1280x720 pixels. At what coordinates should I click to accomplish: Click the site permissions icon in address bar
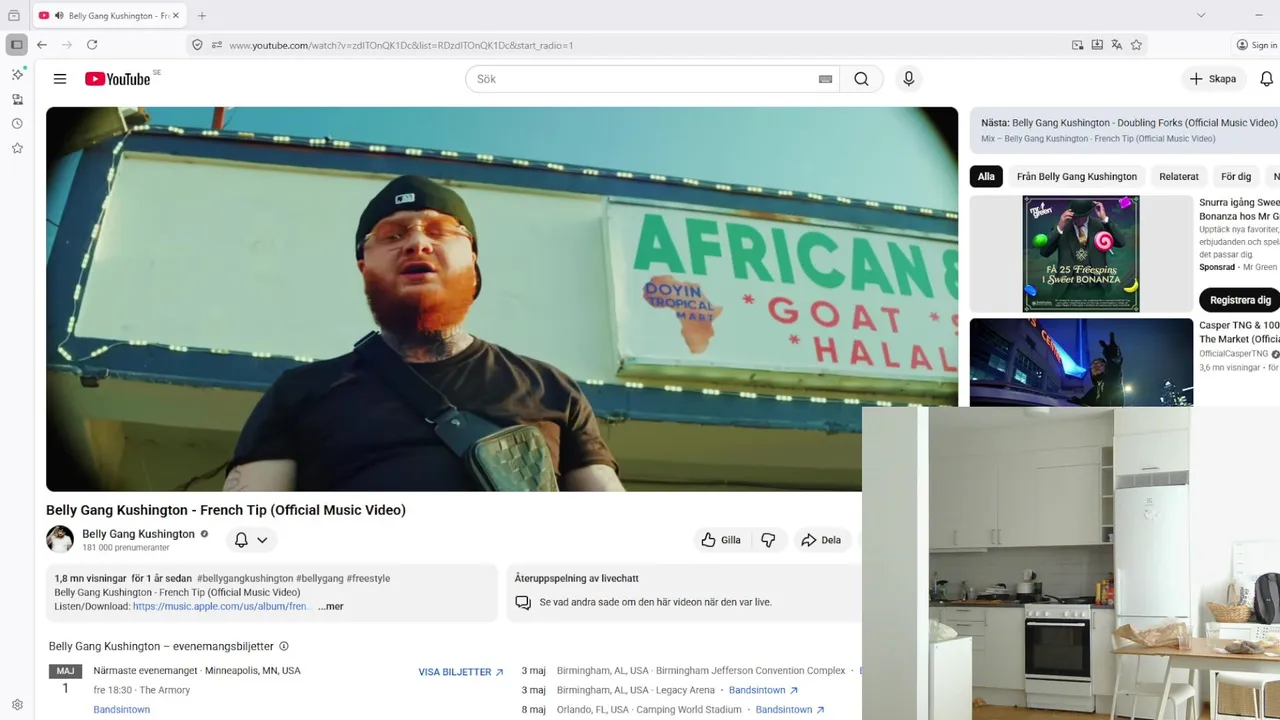click(216, 45)
